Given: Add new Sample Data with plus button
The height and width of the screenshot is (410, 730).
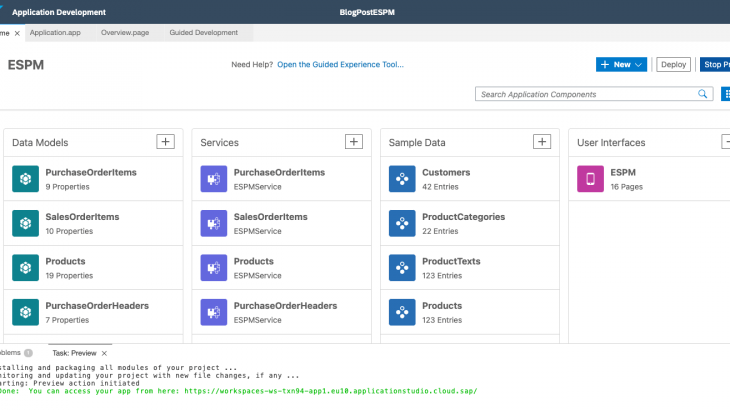Looking at the screenshot, I should (542, 142).
